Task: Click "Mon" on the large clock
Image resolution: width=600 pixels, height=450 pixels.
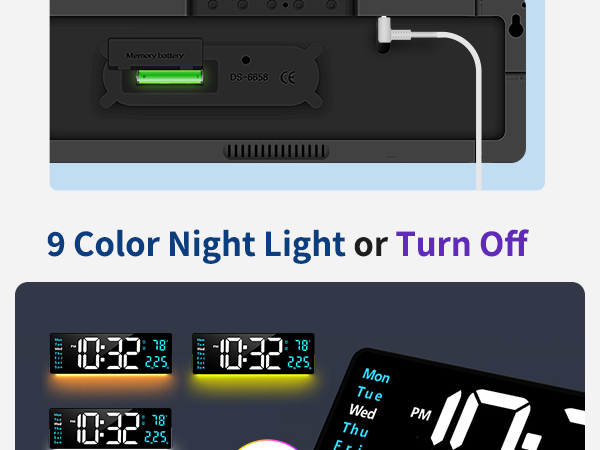Action: (376, 375)
